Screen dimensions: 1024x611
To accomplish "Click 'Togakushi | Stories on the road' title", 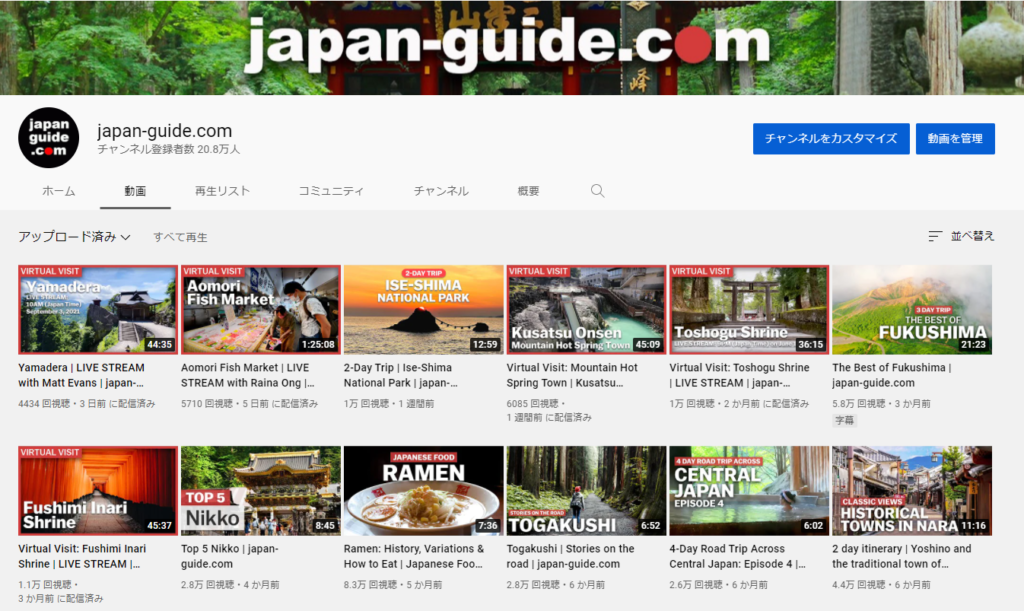I will pyautogui.click(x=570, y=556).
